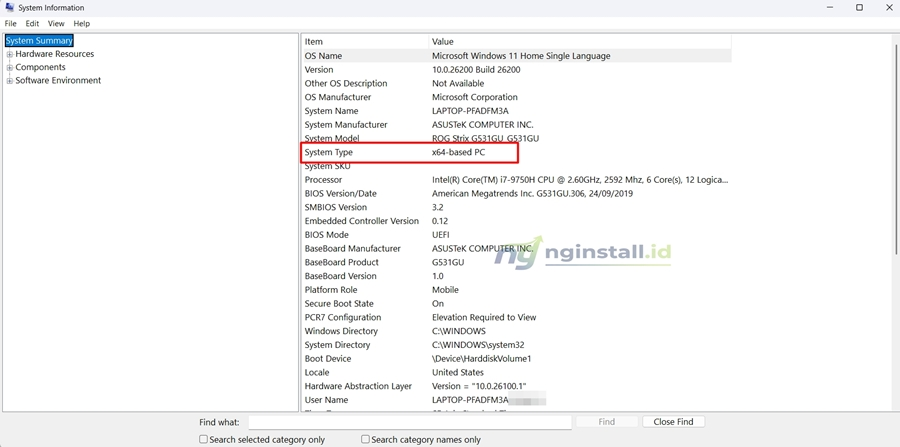
Task: Click the System Information app icon in title bar
Action: (x=10, y=7)
